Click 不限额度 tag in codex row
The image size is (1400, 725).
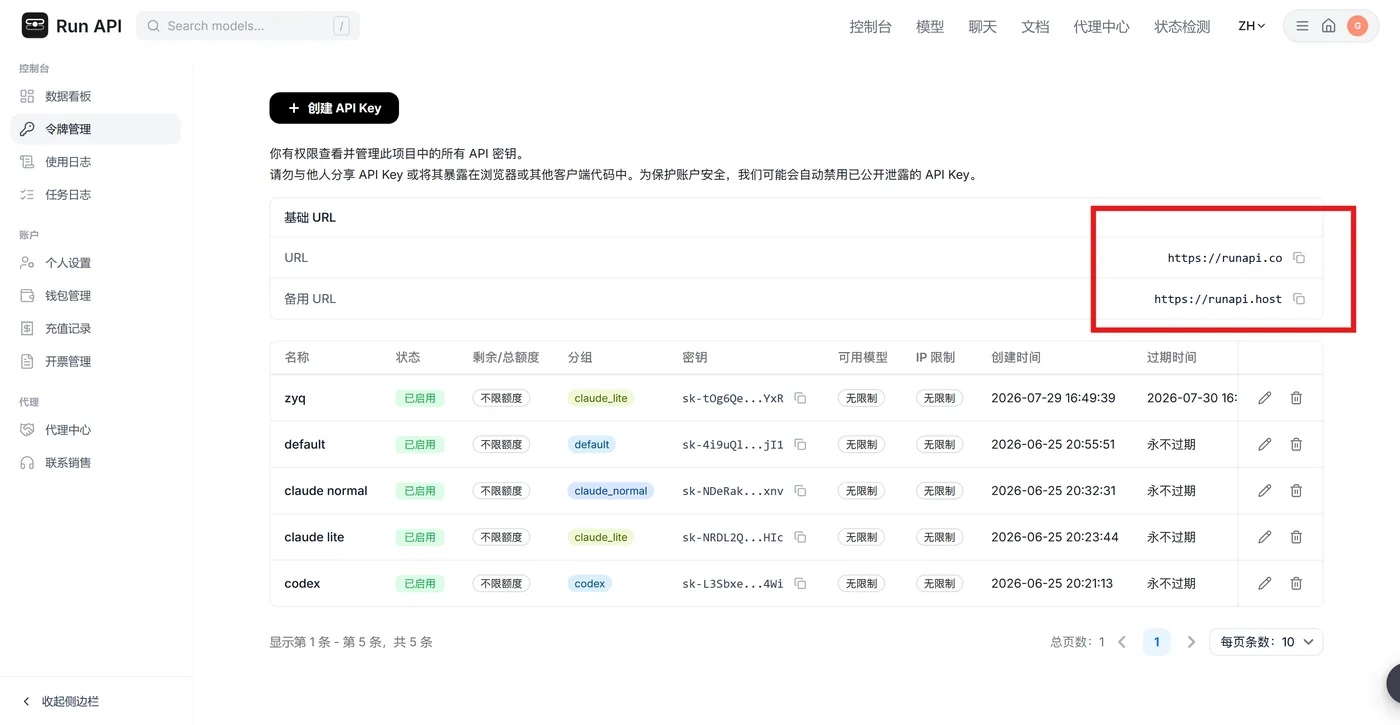[501, 583]
